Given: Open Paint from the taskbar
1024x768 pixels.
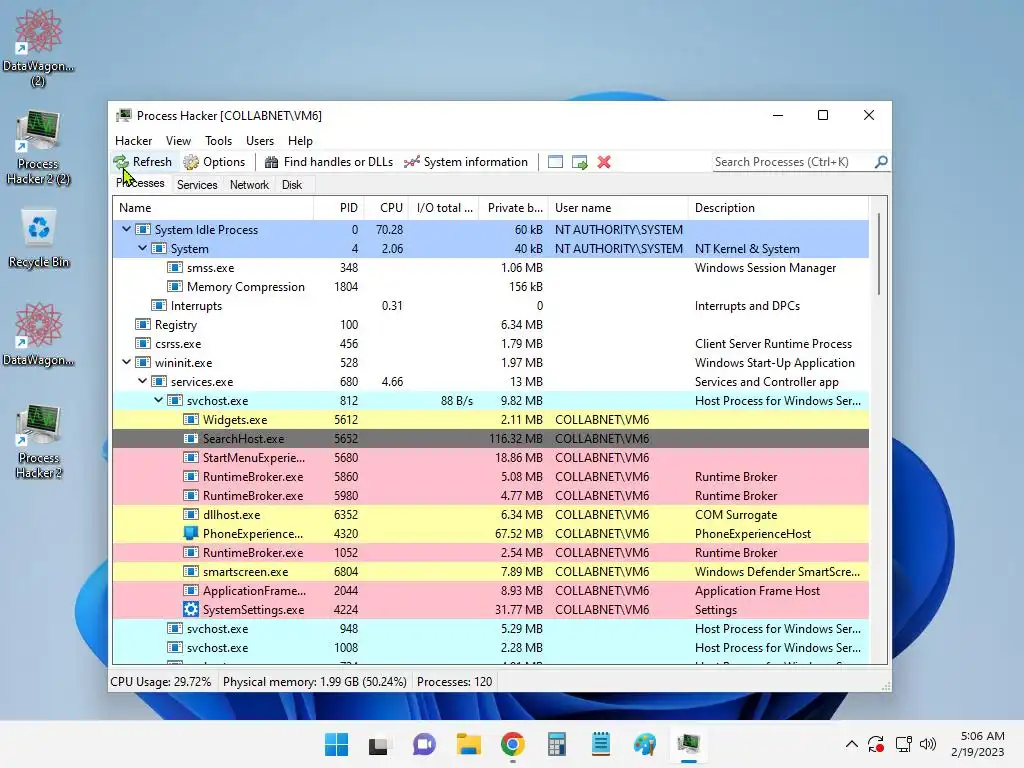Looking at the screenshot, I should pyautogui.click(x=645, y=744).
